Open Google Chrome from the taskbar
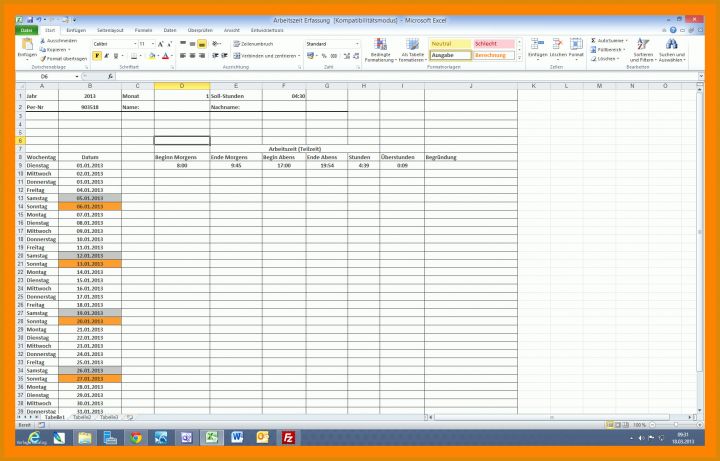 point(135,438)
